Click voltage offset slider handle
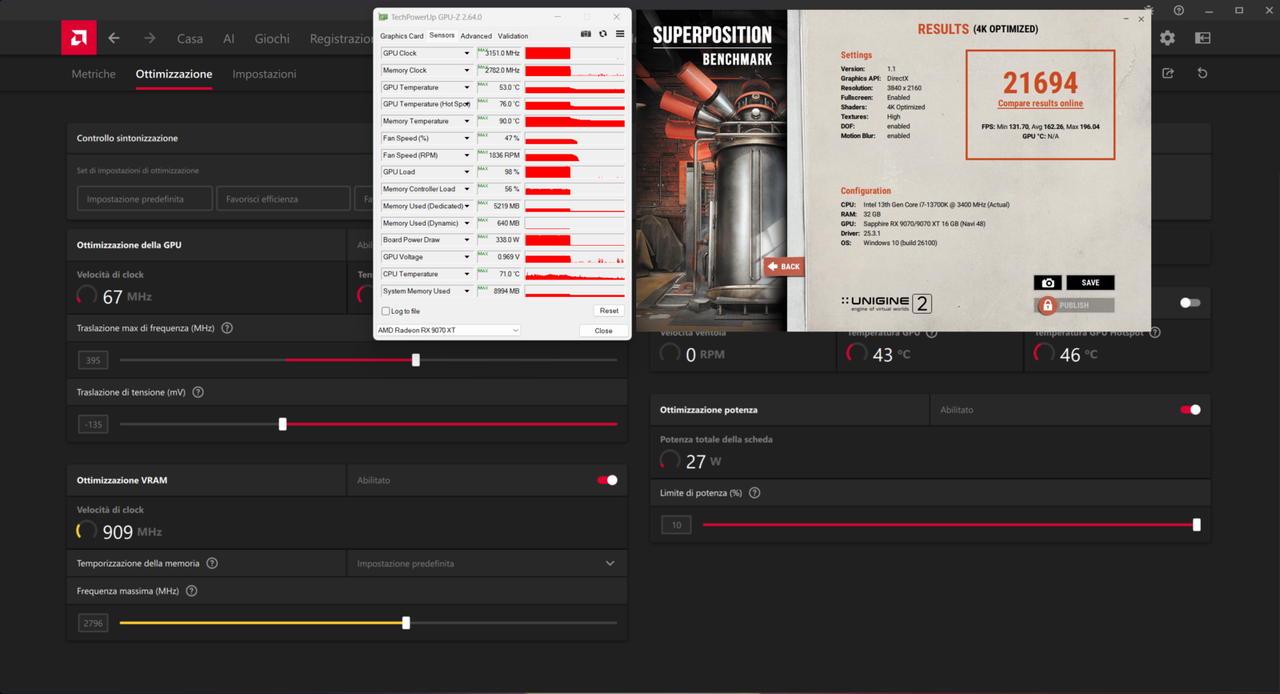This screenshot has height=694, width=1280. click(283, 424)
